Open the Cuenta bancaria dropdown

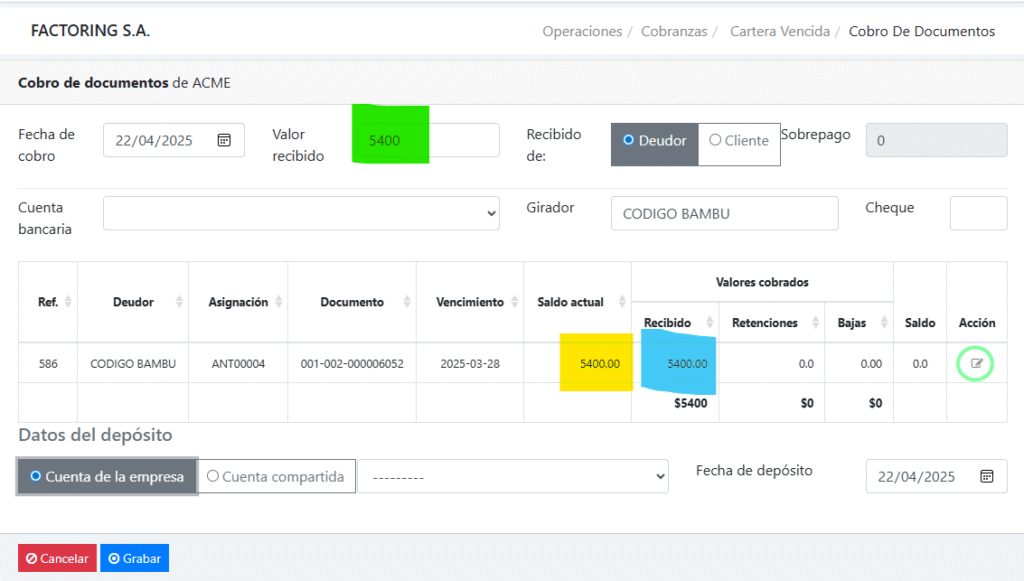(301, 213)
